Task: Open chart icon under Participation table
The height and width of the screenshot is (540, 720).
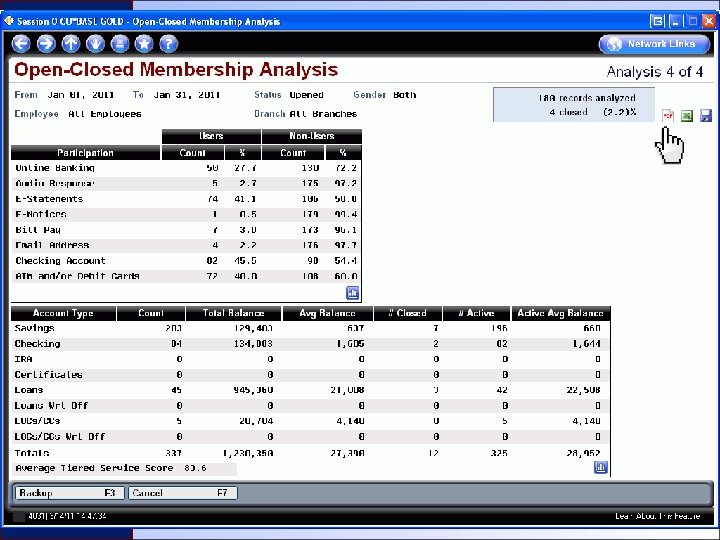Action: click(x=352, y=293)
